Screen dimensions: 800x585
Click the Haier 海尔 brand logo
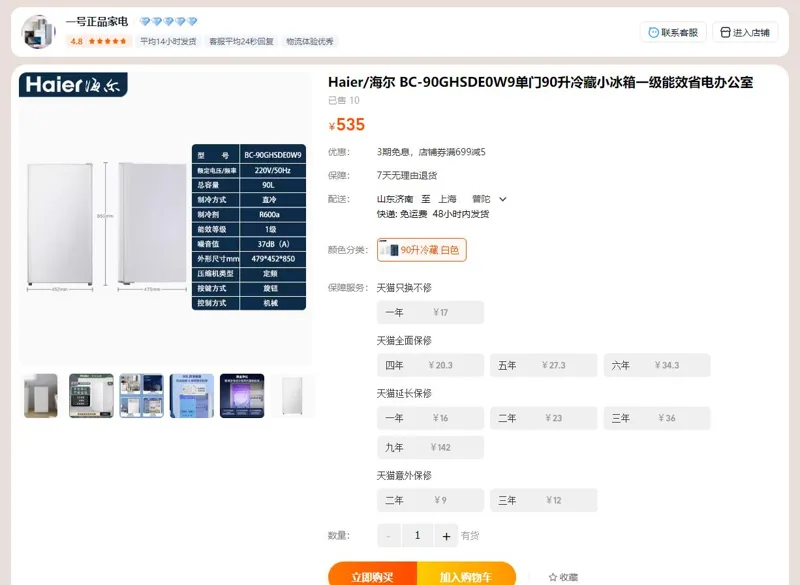point(73,85)
